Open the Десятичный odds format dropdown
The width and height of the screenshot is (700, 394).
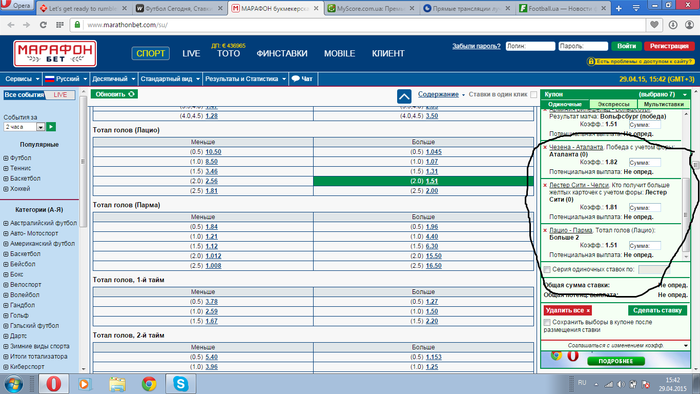click(x=113, y=79)
